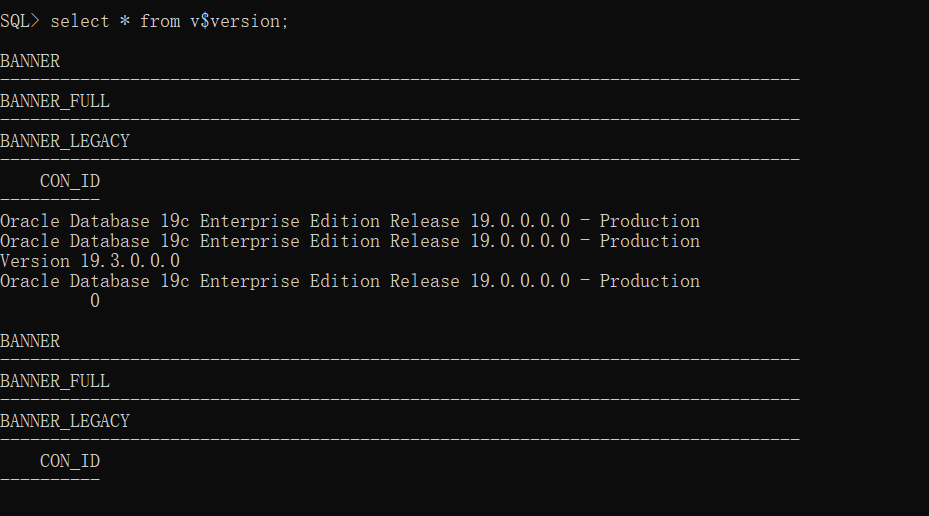Click the word from in the query
The width and height of the screenshot is (929, 516).
coord(160,21)
